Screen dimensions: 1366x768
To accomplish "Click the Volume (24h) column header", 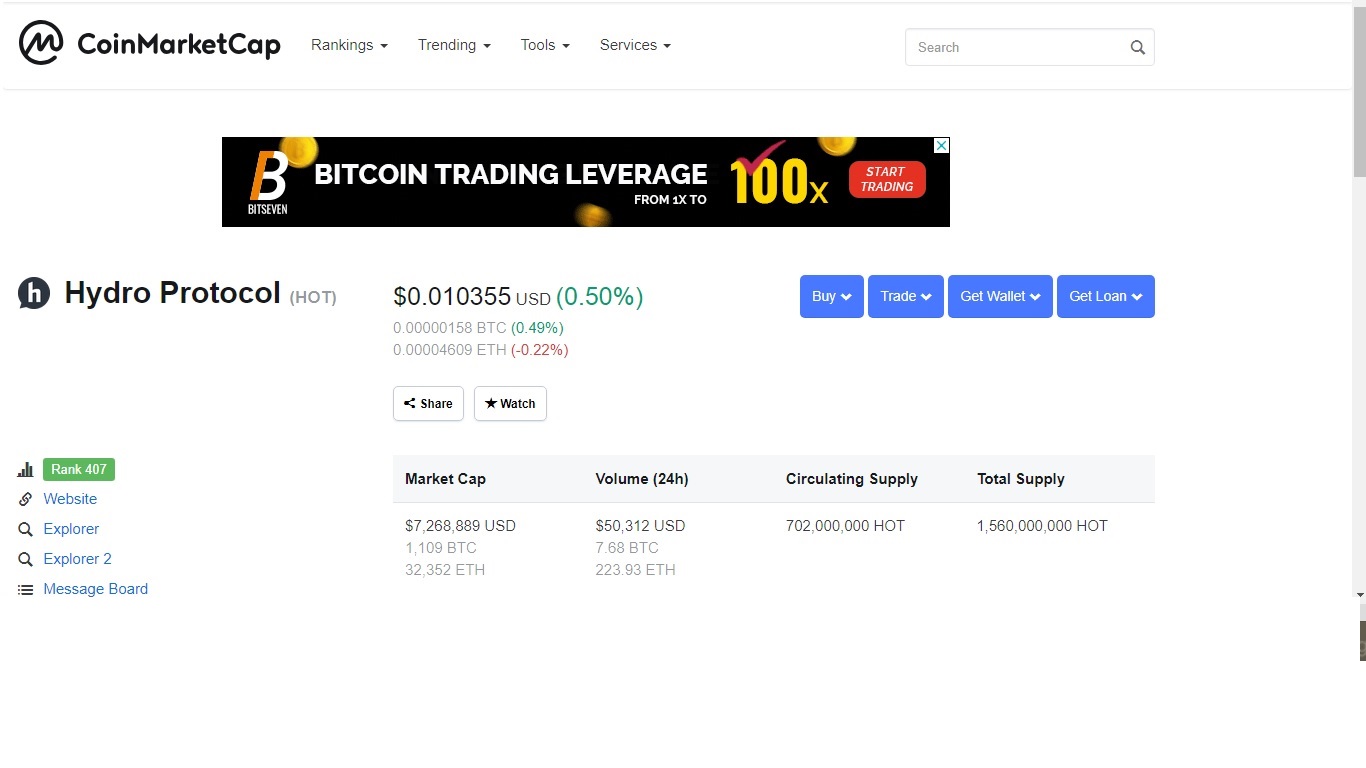I will 642,479.
